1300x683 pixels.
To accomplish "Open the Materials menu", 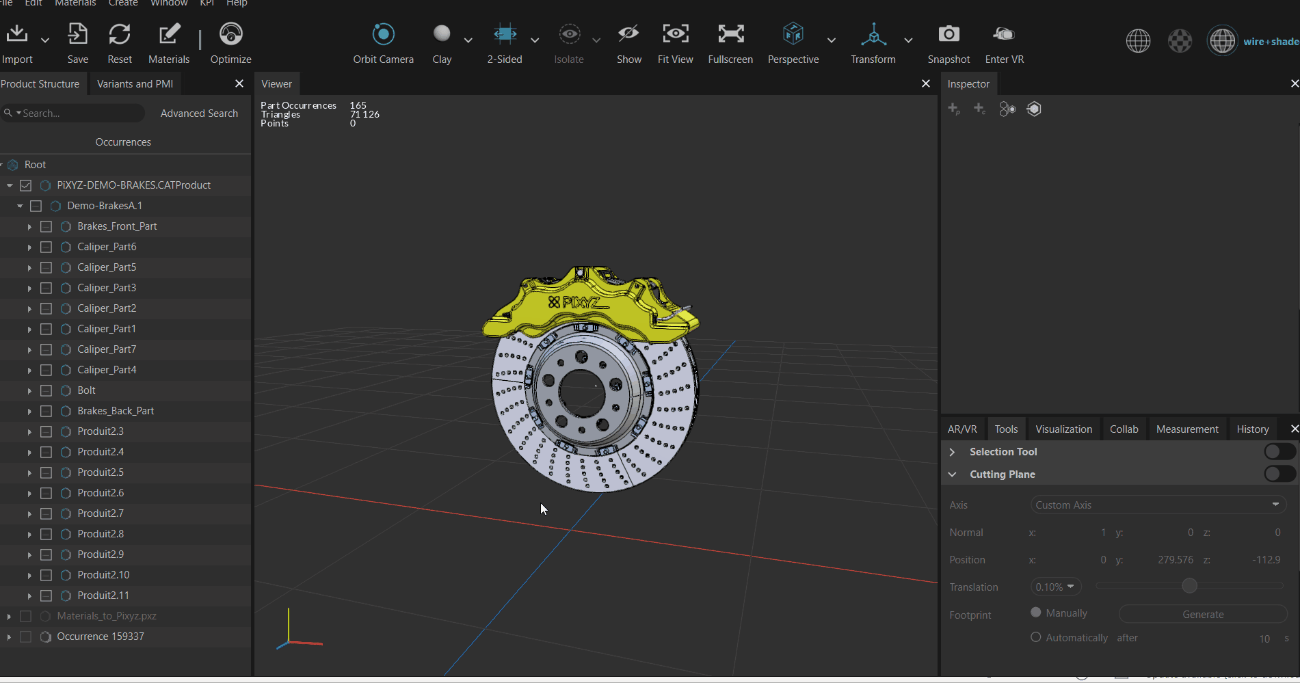I will tap(75, 3).
